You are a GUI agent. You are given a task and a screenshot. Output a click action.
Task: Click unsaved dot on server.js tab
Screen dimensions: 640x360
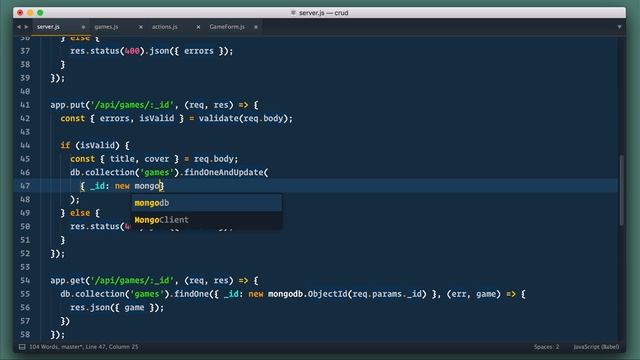click(83, 27)
